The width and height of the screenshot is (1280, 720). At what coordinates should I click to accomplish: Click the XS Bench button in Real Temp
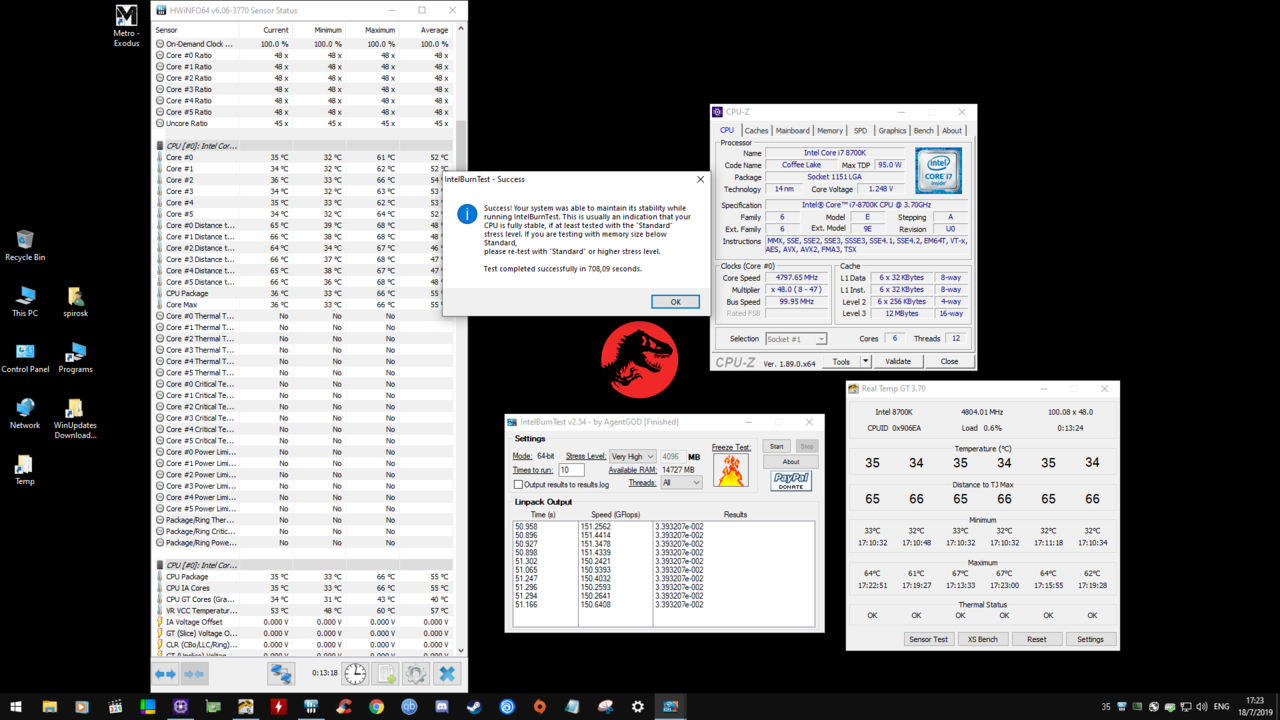coord(982,639)
